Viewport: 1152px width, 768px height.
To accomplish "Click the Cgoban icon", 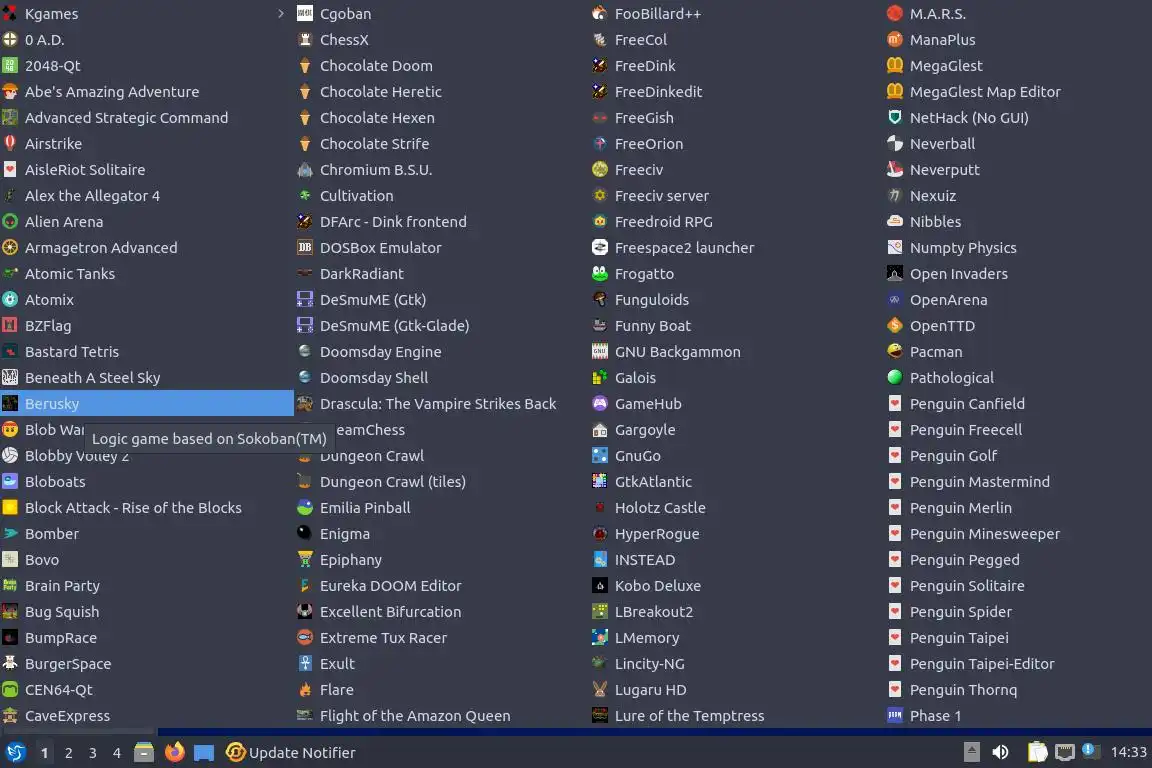I will (x=305, y=13).
